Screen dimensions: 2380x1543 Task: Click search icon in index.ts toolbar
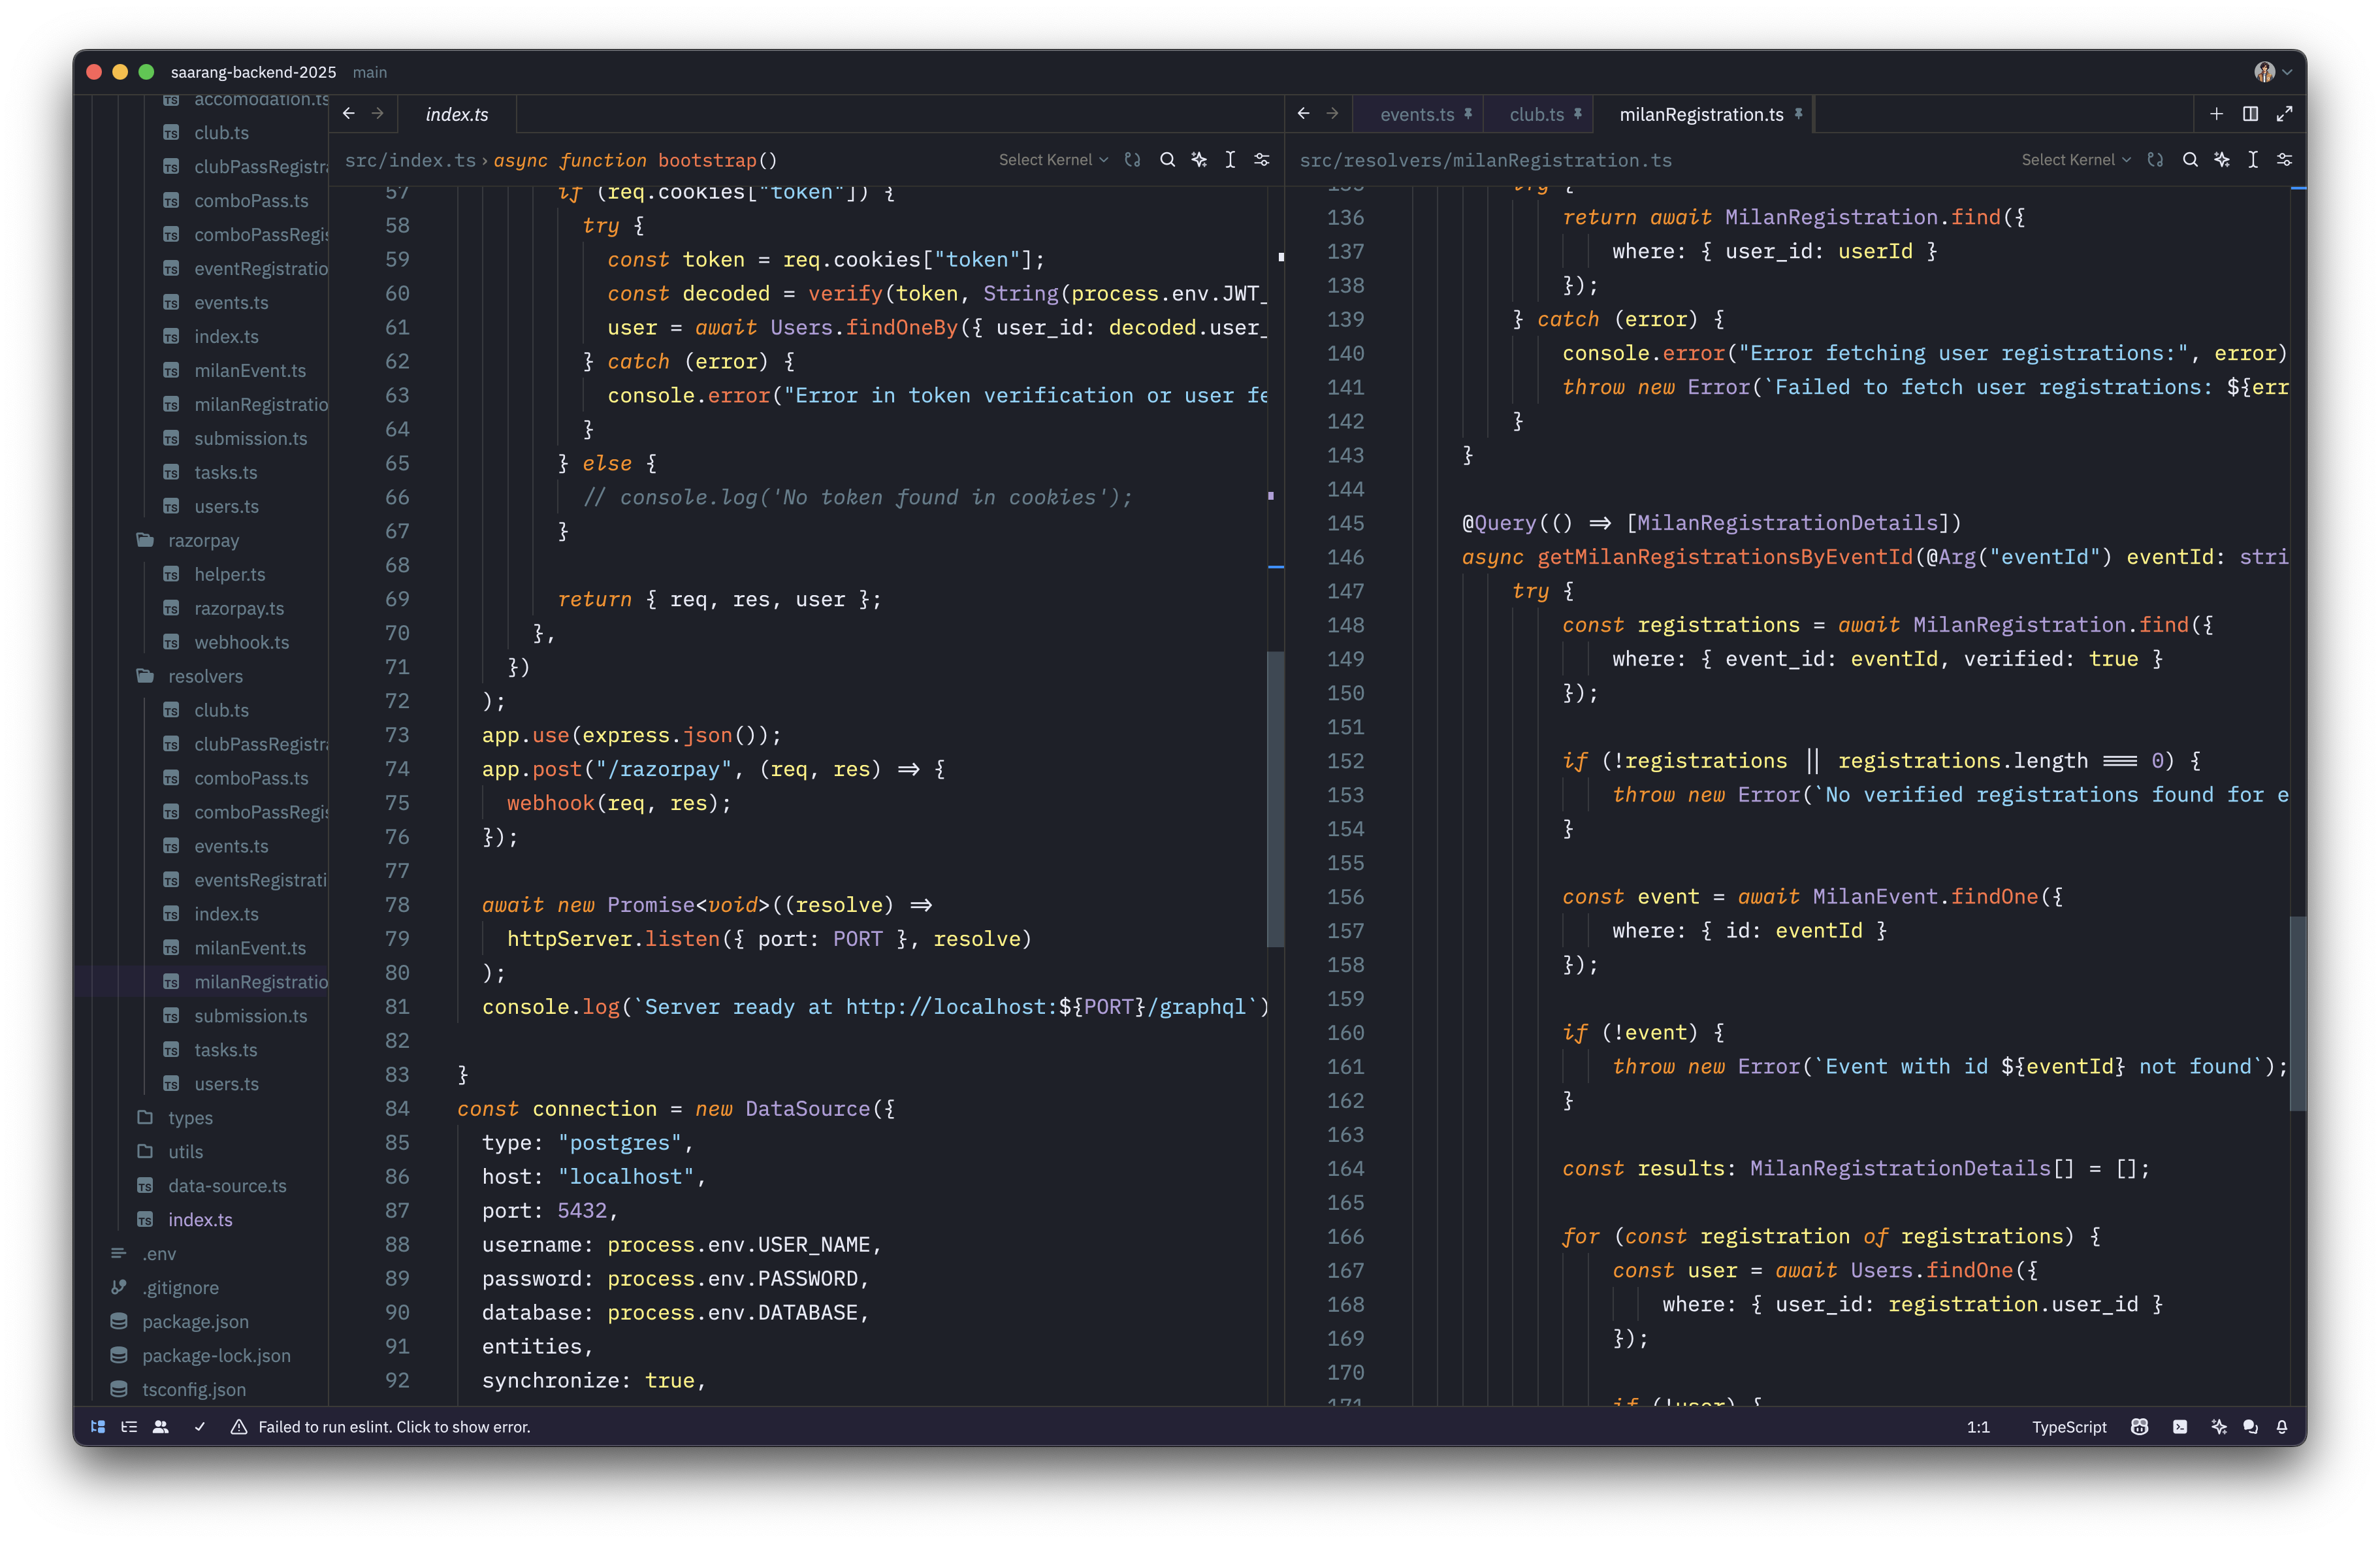(1167, 160)
